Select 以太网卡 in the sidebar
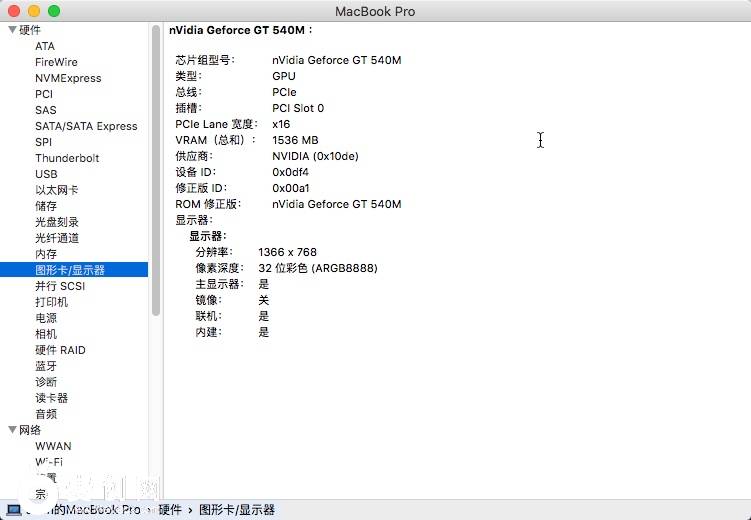This screenshot has height=520, width=751. 56,190
